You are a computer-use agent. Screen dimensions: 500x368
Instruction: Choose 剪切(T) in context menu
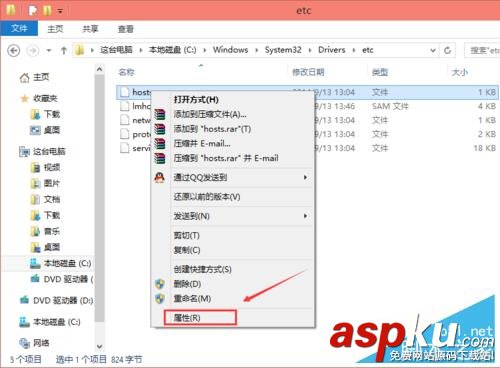click(233, 235)
